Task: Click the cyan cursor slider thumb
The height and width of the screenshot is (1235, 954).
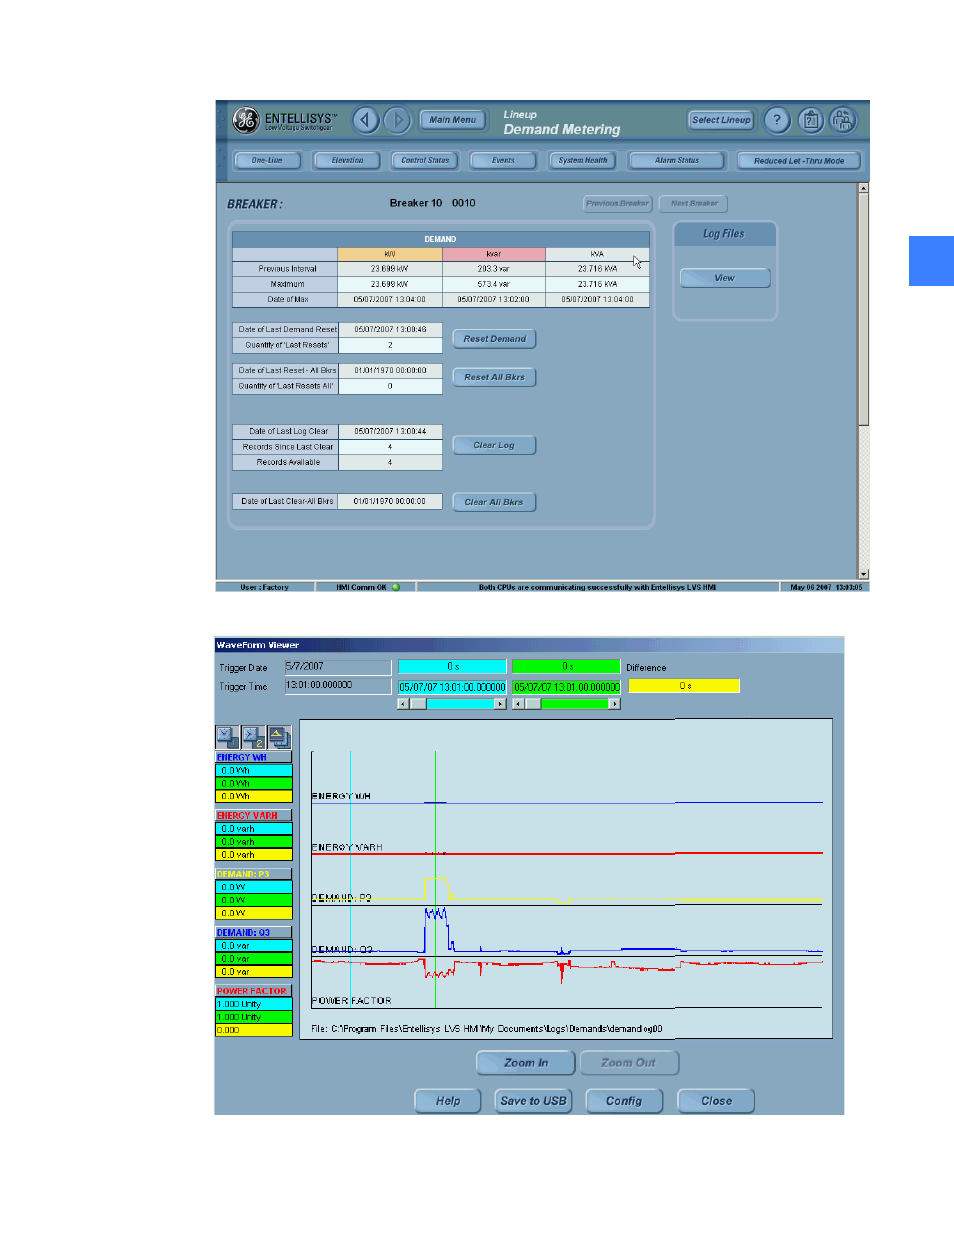Action: point(418,704)
